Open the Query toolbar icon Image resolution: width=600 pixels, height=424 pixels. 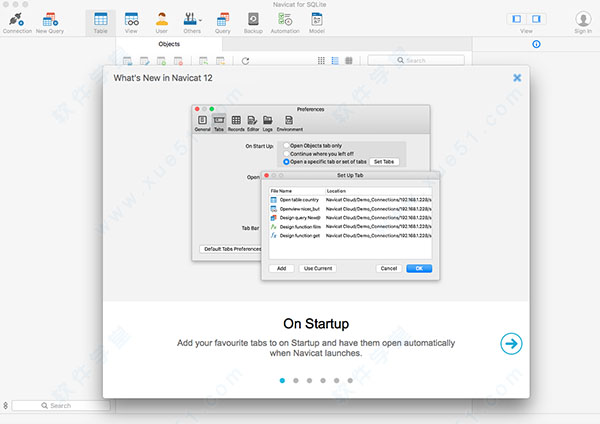[223, 23]
